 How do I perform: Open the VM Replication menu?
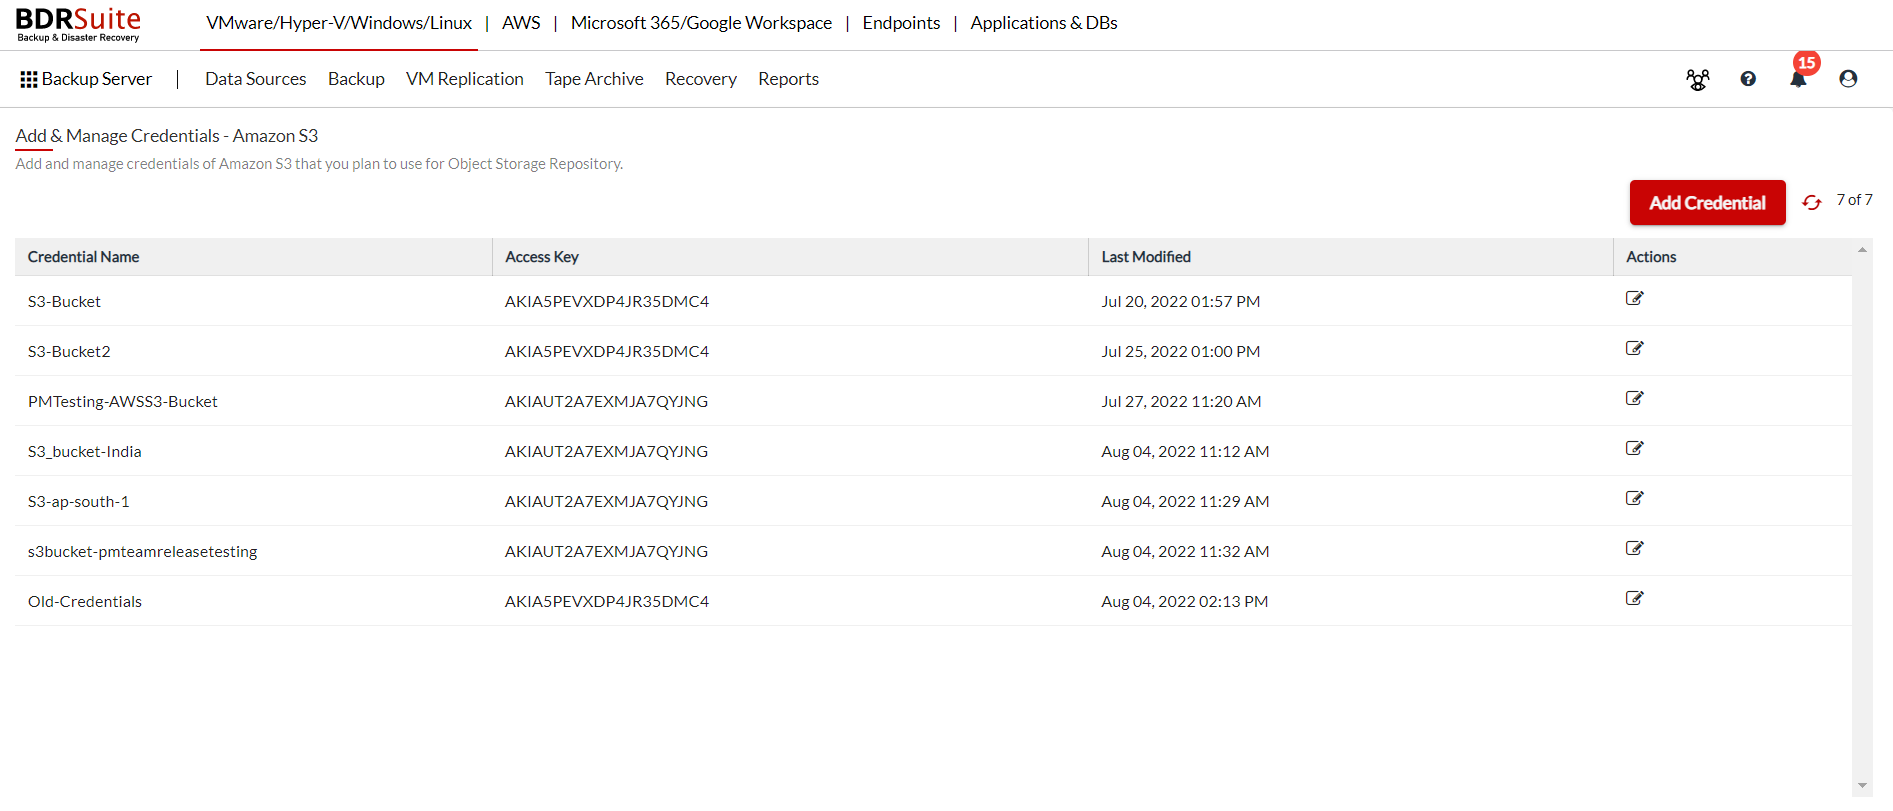(x=465, y=79)
